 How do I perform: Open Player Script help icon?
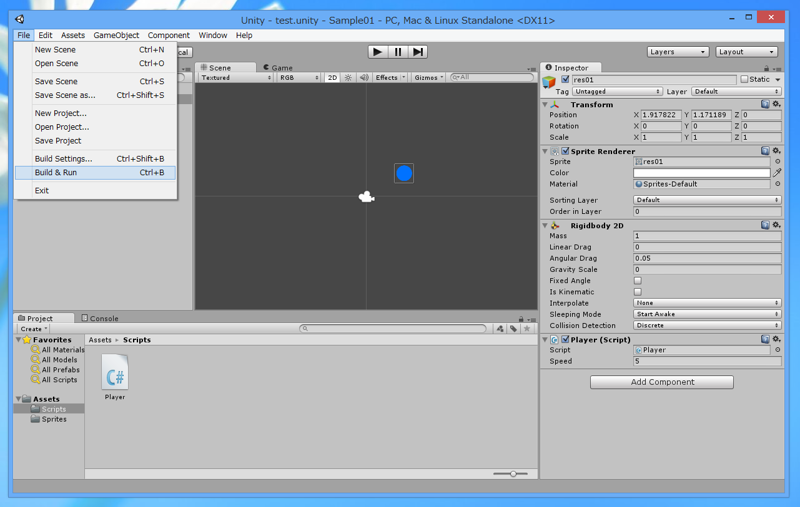(x=765, y=339)
